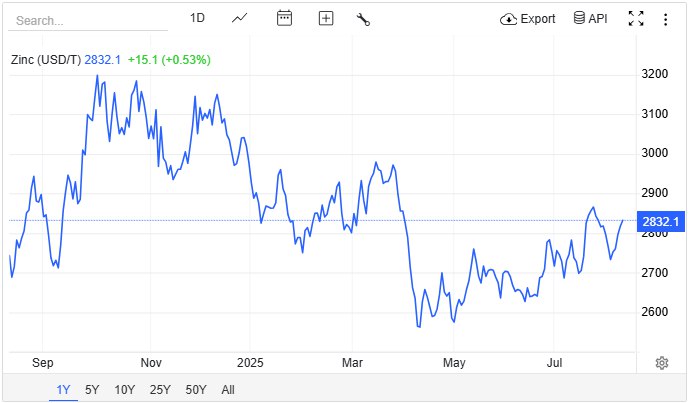Open the calendar date range picker
This screenshot has height=403, width=689.
tap(284, 18)
